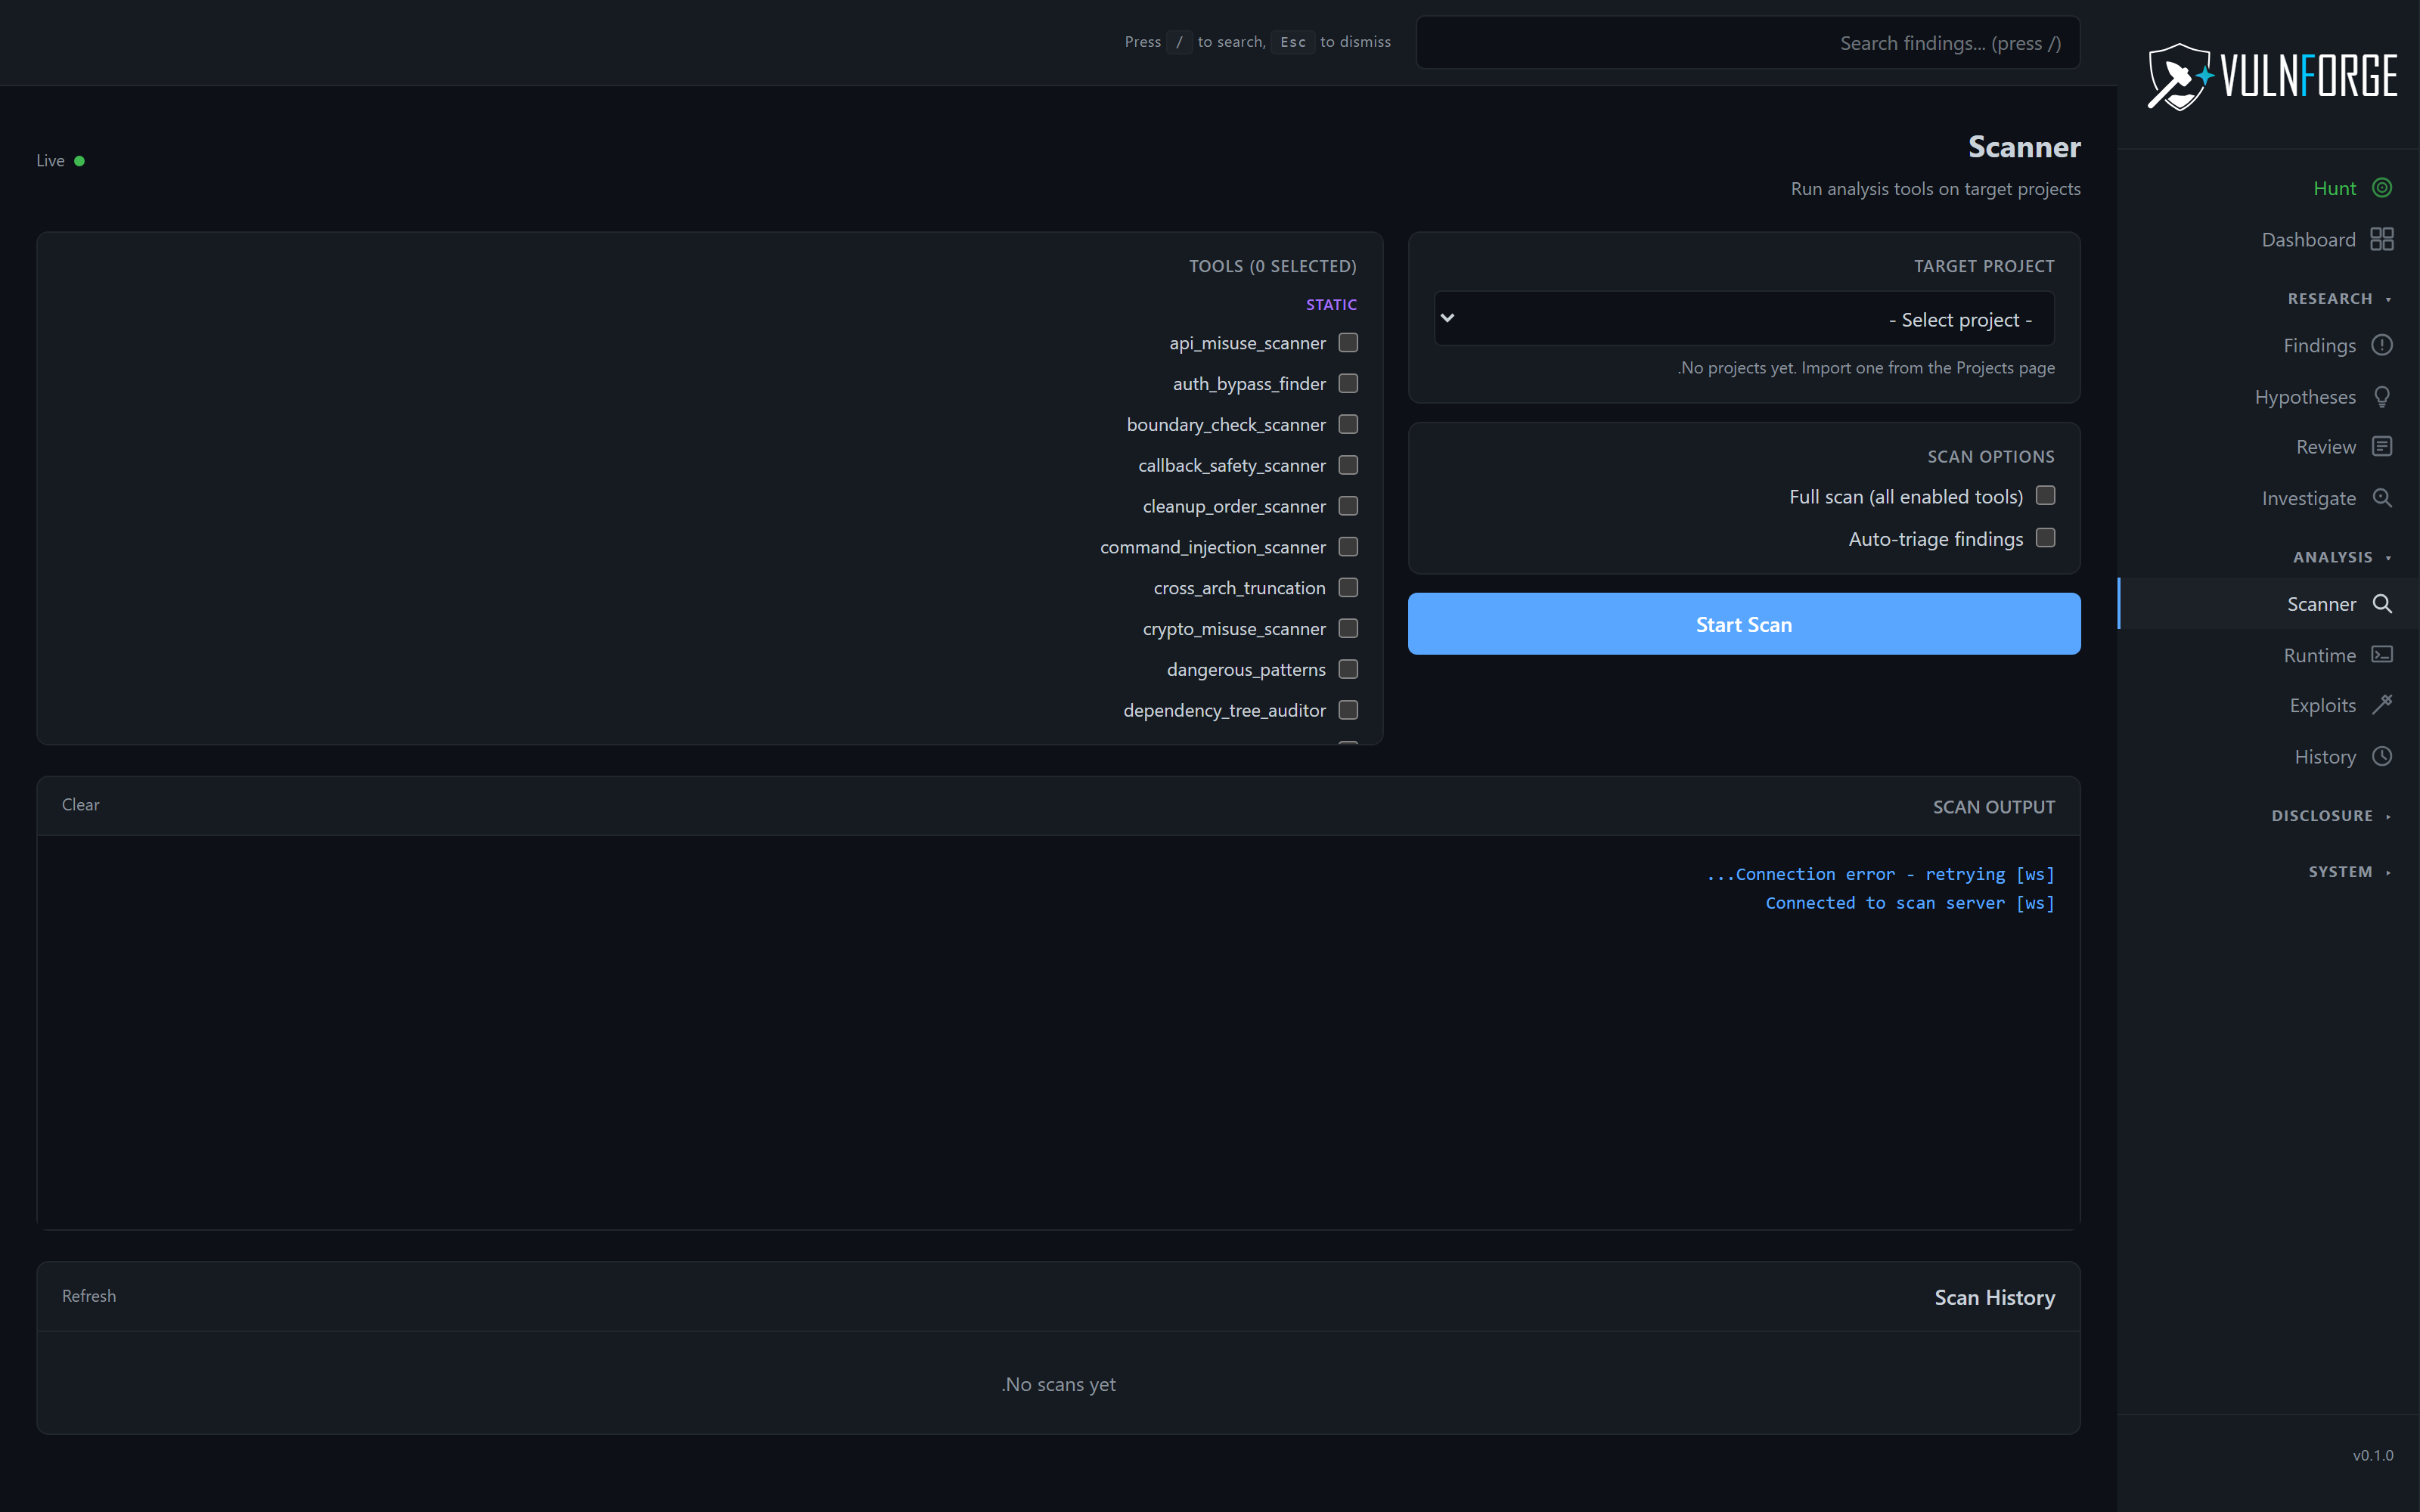This screenshot has height=1512, width=2420.
Task: Click the Investigate magnifier icon
Action: (x=2383, y=497)
